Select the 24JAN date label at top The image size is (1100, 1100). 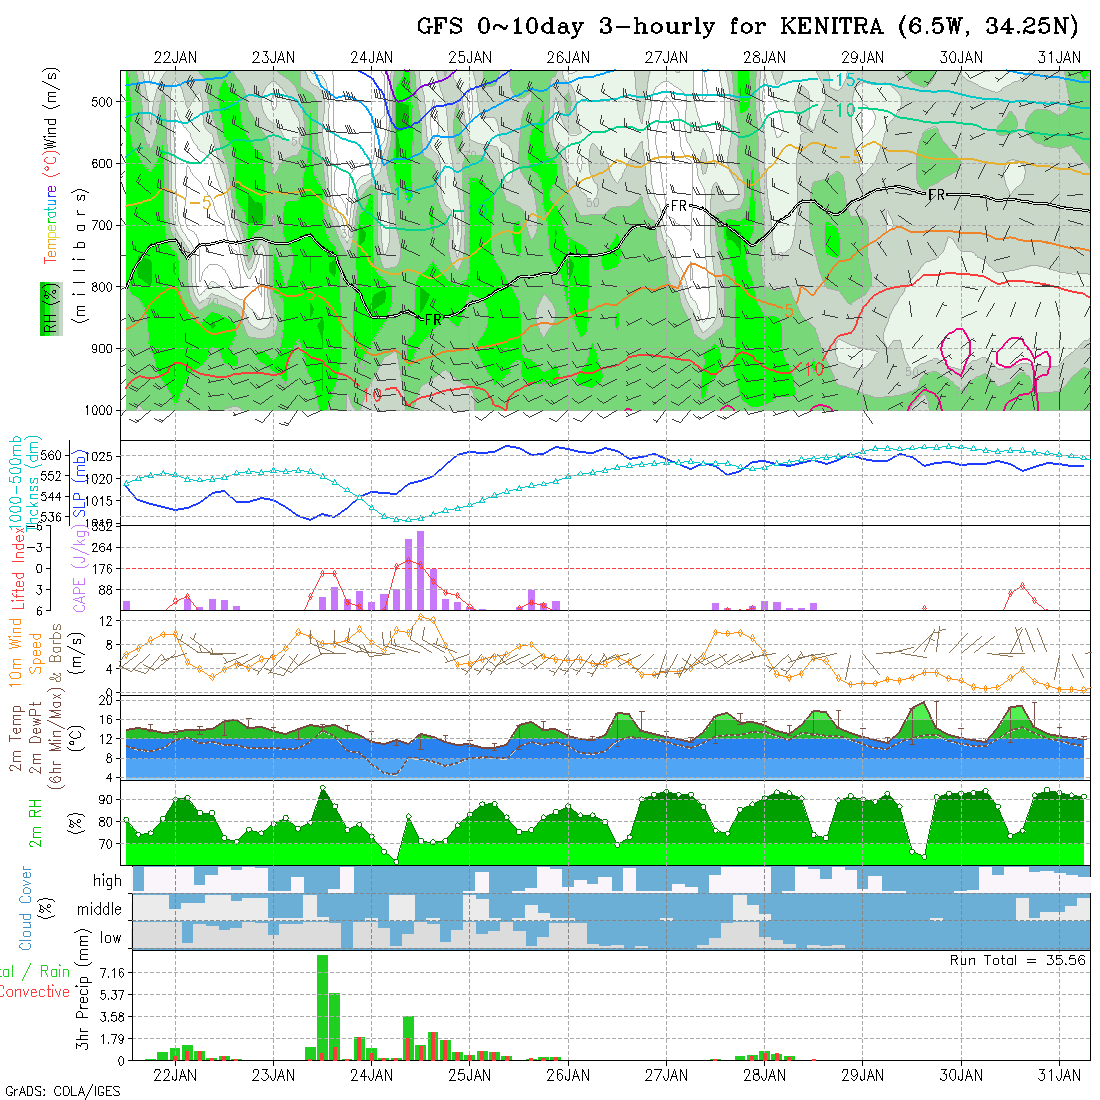pyautogui.click(x=372, y=57)
